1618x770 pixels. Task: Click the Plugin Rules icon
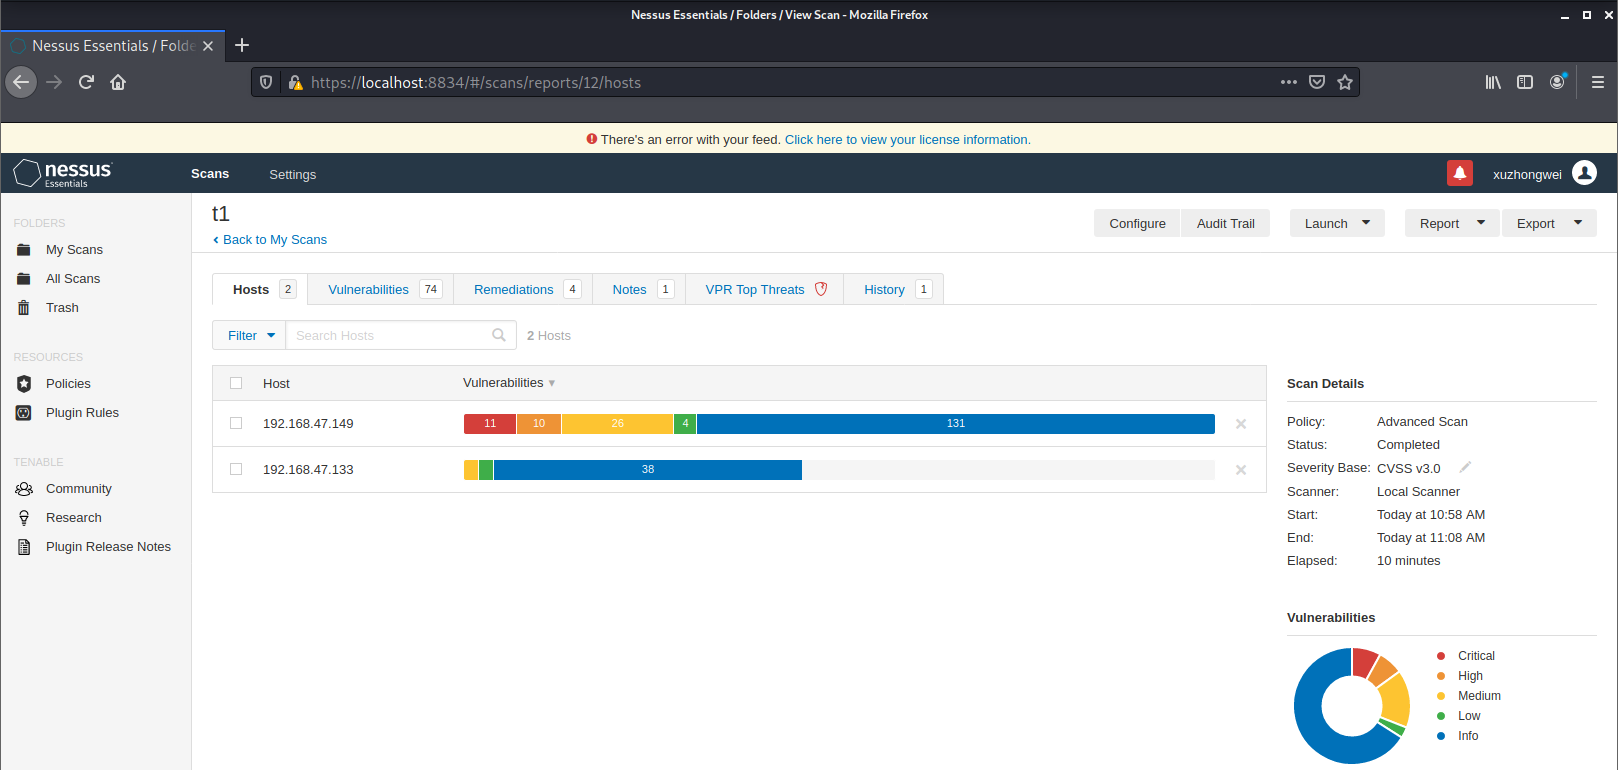pos(24,413)
